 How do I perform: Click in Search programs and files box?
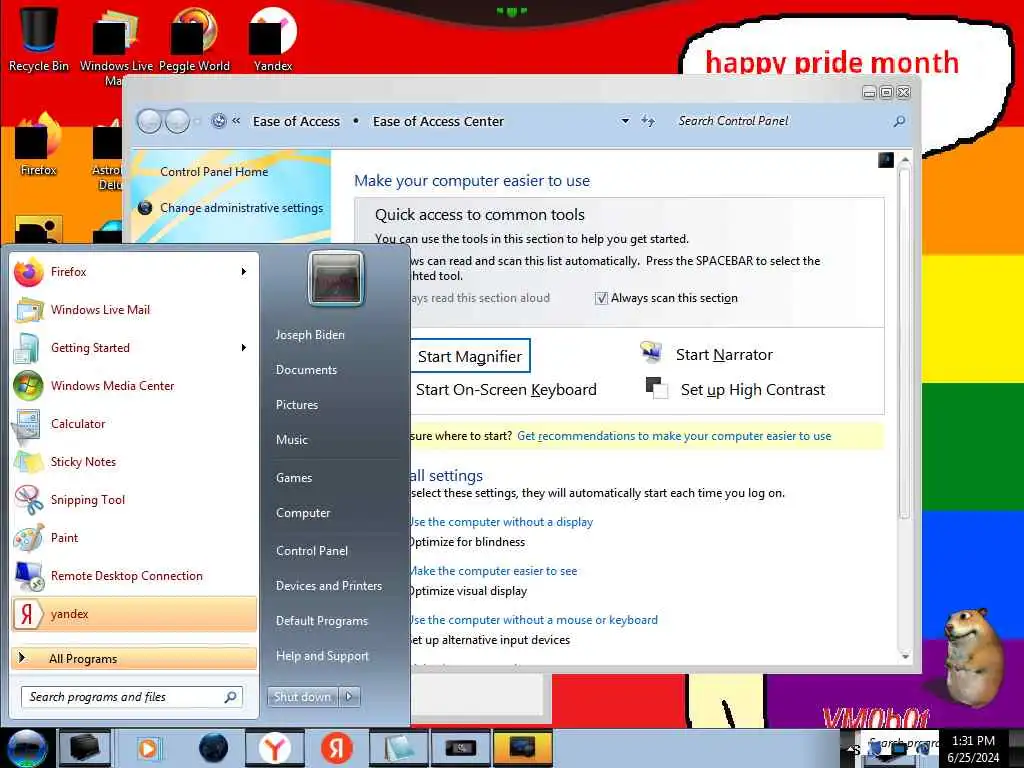click(131, 697)
